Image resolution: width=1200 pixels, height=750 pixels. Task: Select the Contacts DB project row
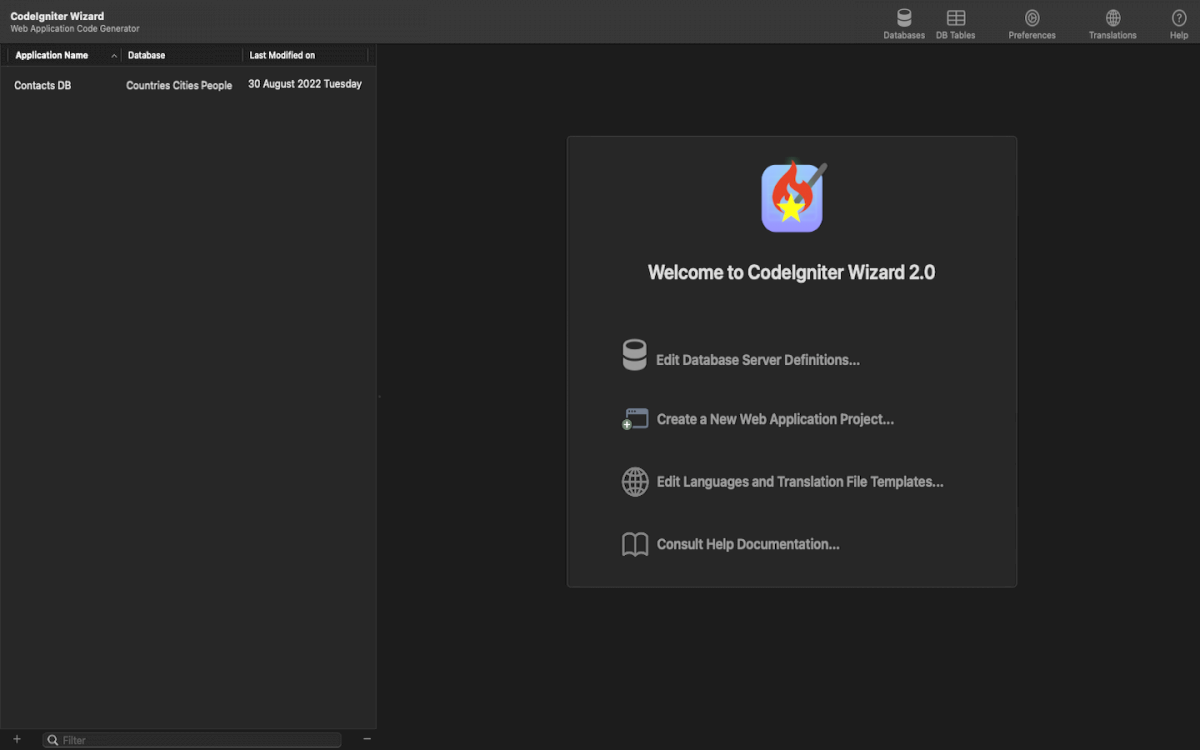[43, 86]
